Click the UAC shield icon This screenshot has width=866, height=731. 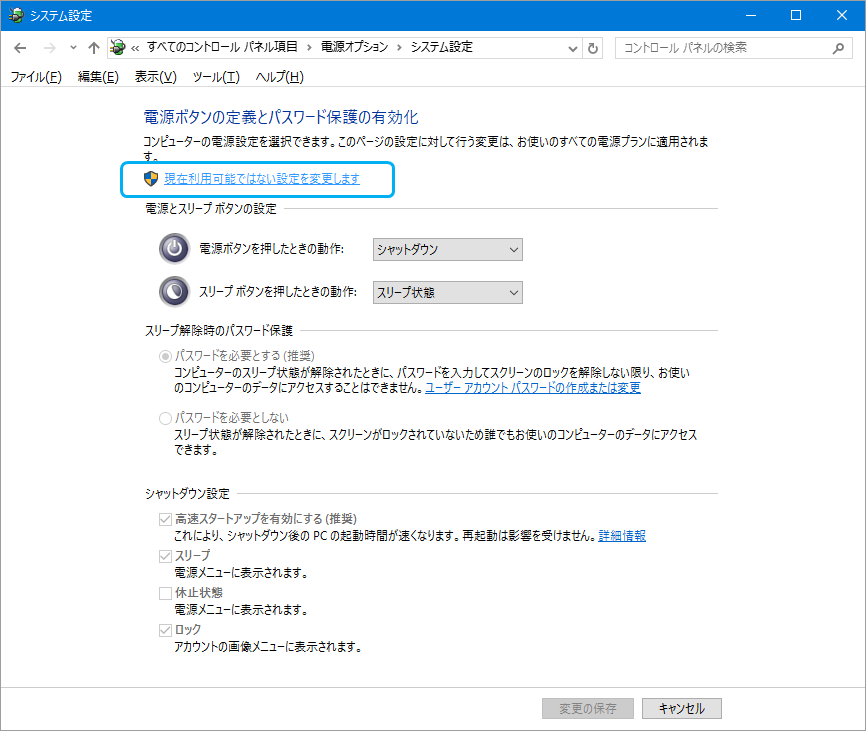[x=152, y=179]
